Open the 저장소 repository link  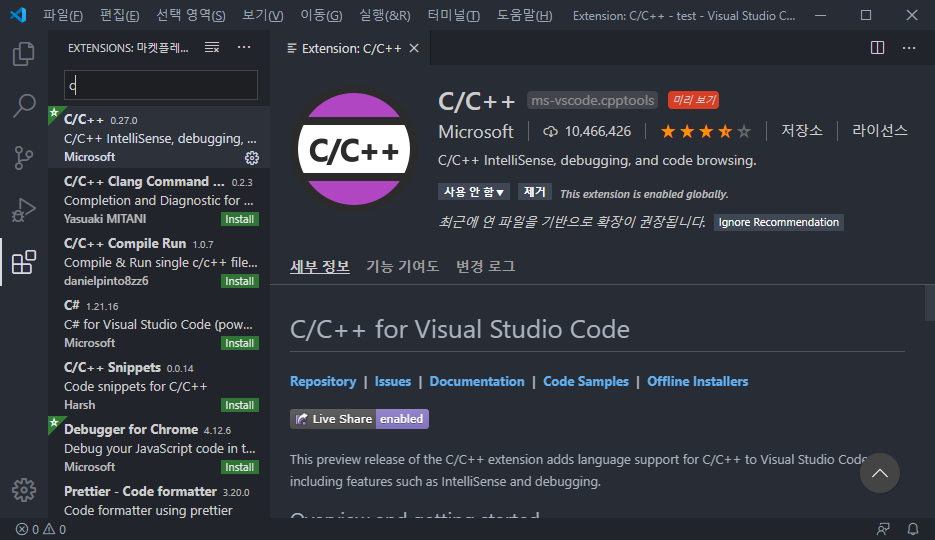click(x=801, y=131)
